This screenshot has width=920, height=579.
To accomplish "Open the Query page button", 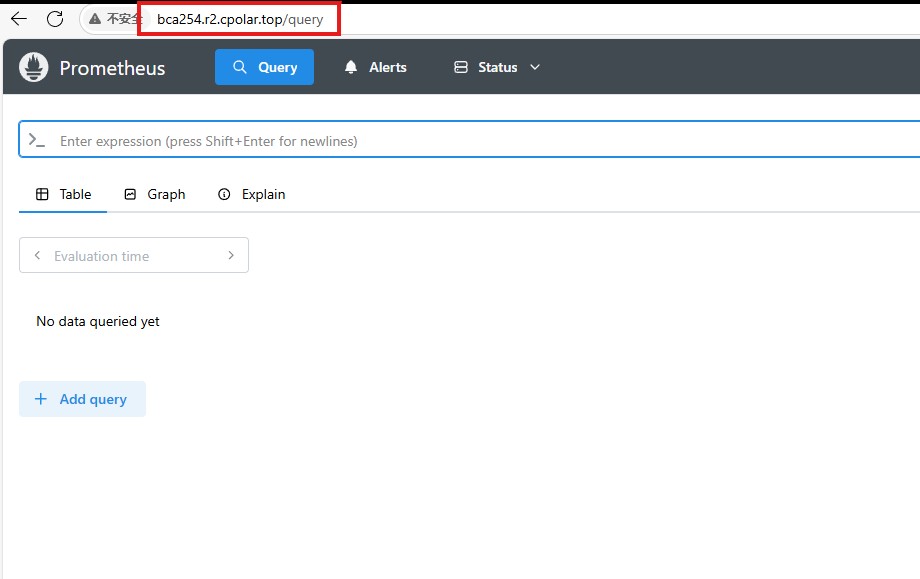I will pyautogui.click(x=264, y=67).
